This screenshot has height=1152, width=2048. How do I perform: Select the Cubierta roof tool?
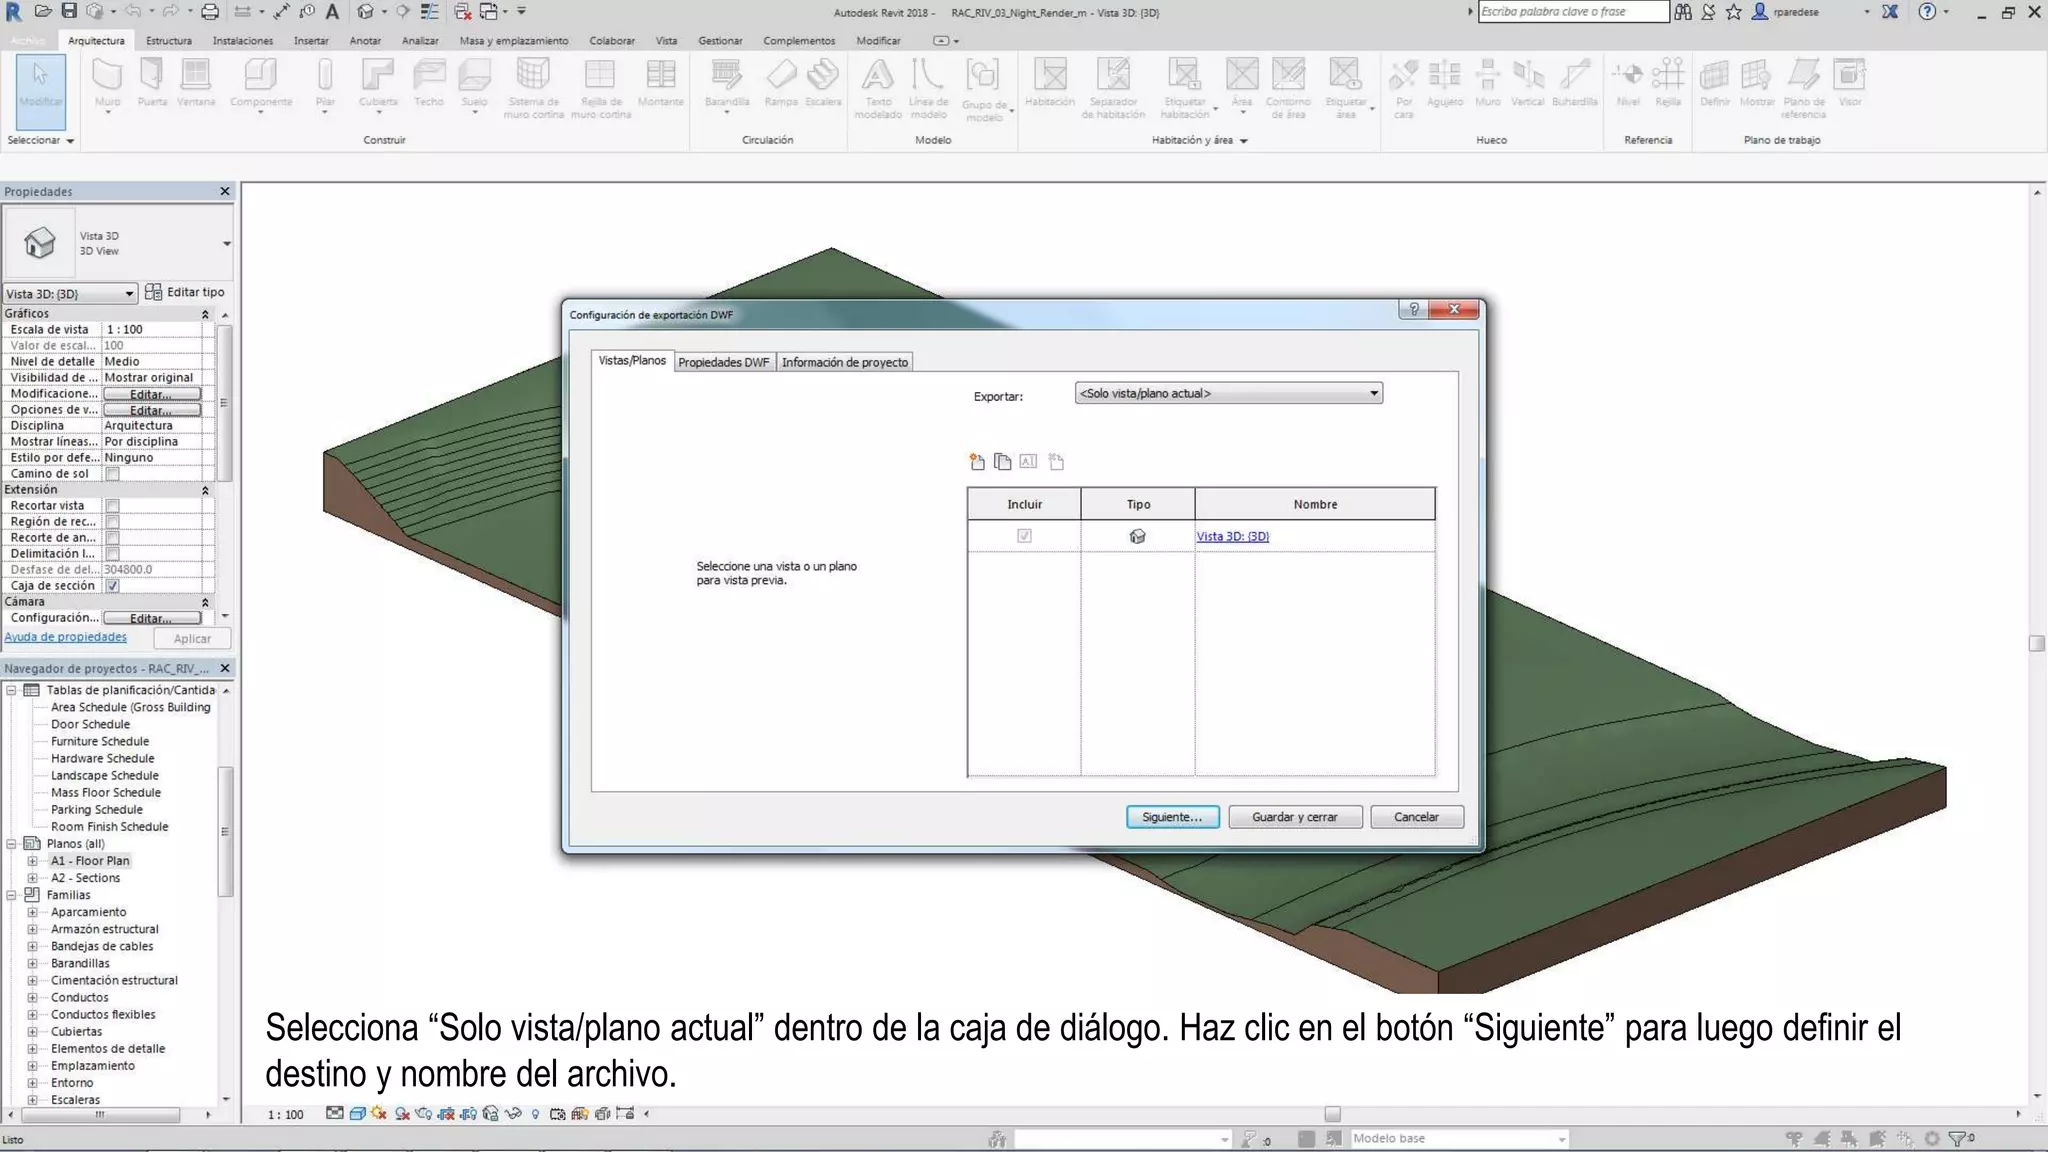point(378,83)
